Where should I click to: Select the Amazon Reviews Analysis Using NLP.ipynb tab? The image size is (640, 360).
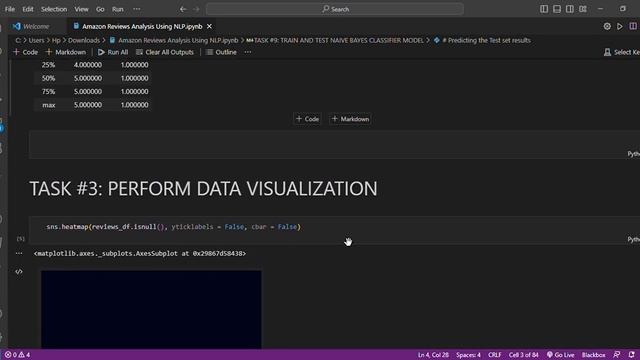click(142, 26)
